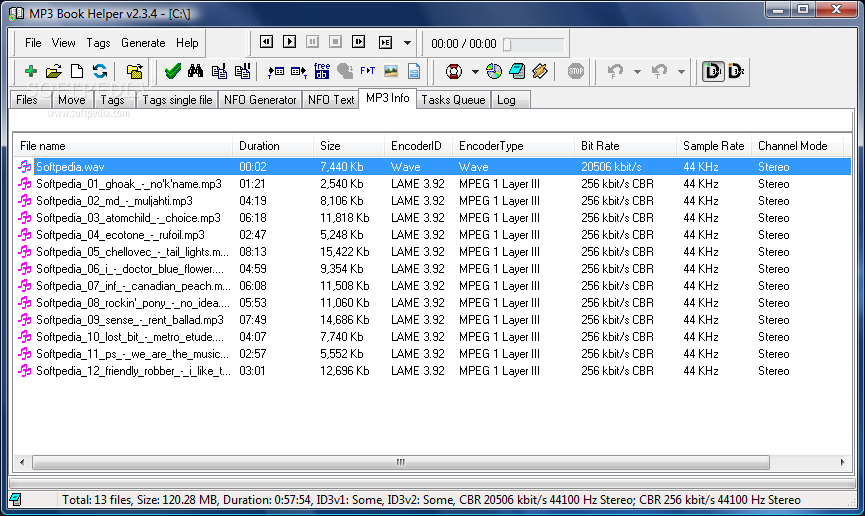Sort by the Size column header
865x516 pixels.
coord(349,146)
